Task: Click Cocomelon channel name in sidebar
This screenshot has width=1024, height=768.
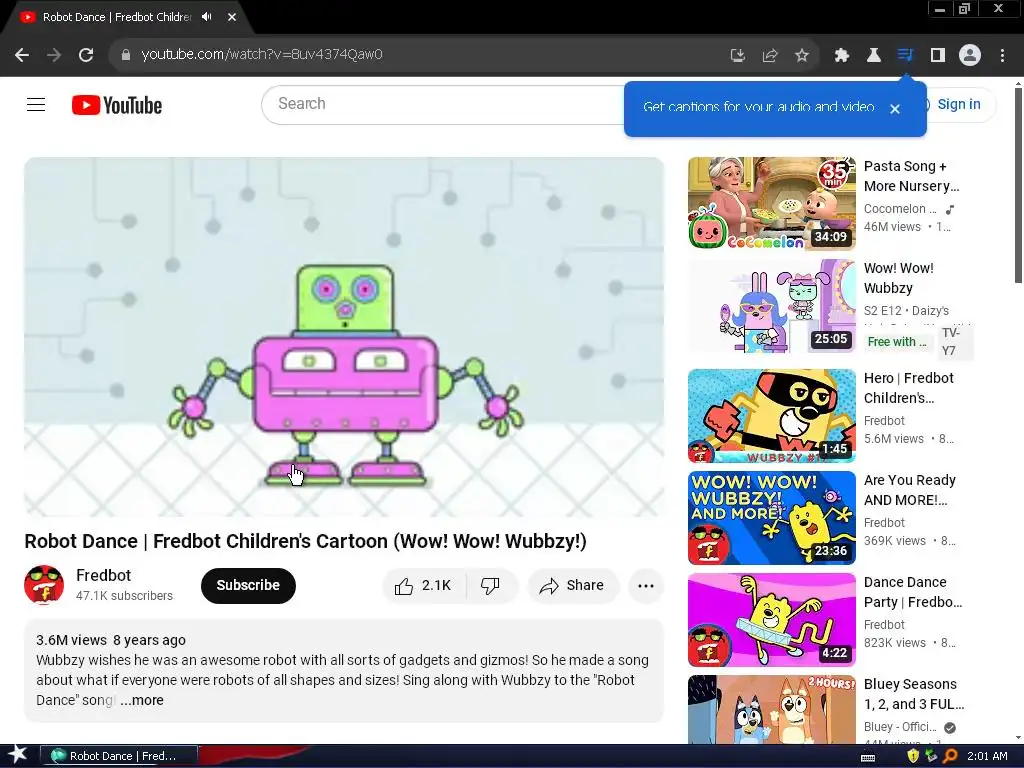Action: [x=899, y=209]
